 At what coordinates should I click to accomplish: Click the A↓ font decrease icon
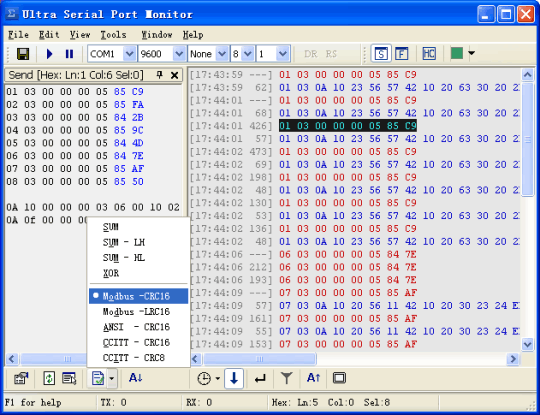(135, 378)
